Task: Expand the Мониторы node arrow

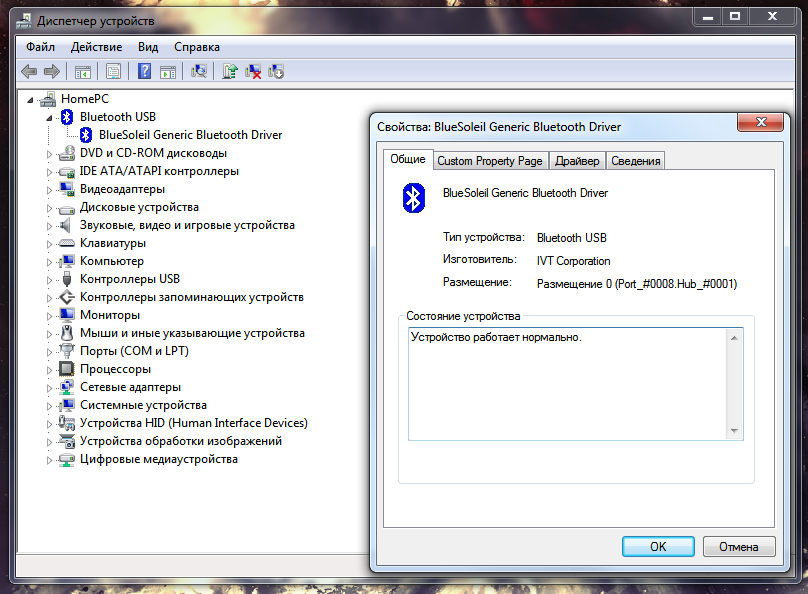Action: tap(49, 315)
